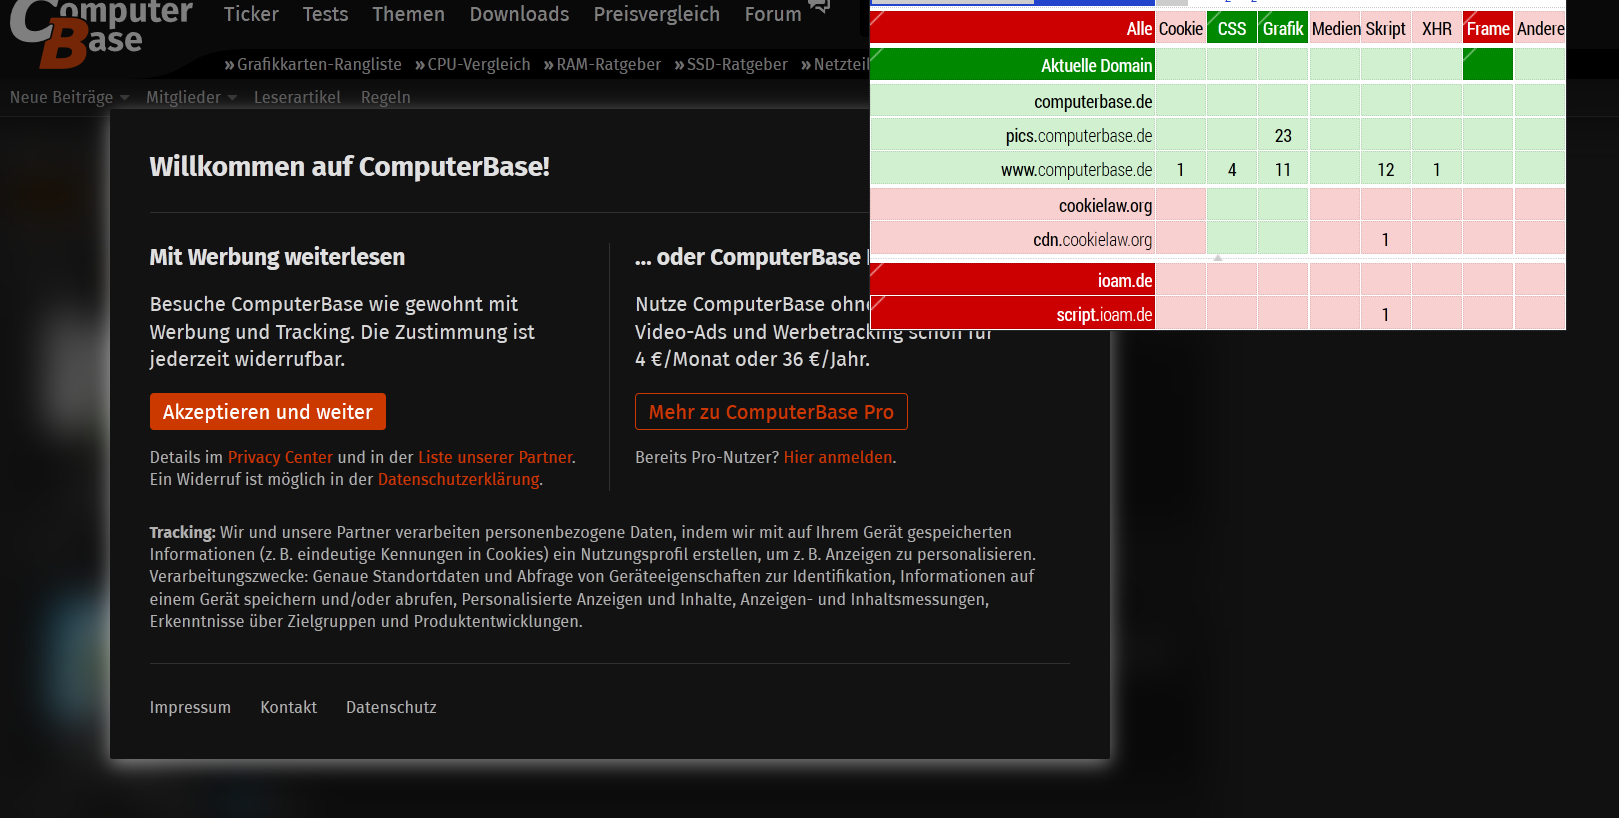Toggle the CSS column header
Viewport: 1619px width, 818px height.
pos(1232,29)
